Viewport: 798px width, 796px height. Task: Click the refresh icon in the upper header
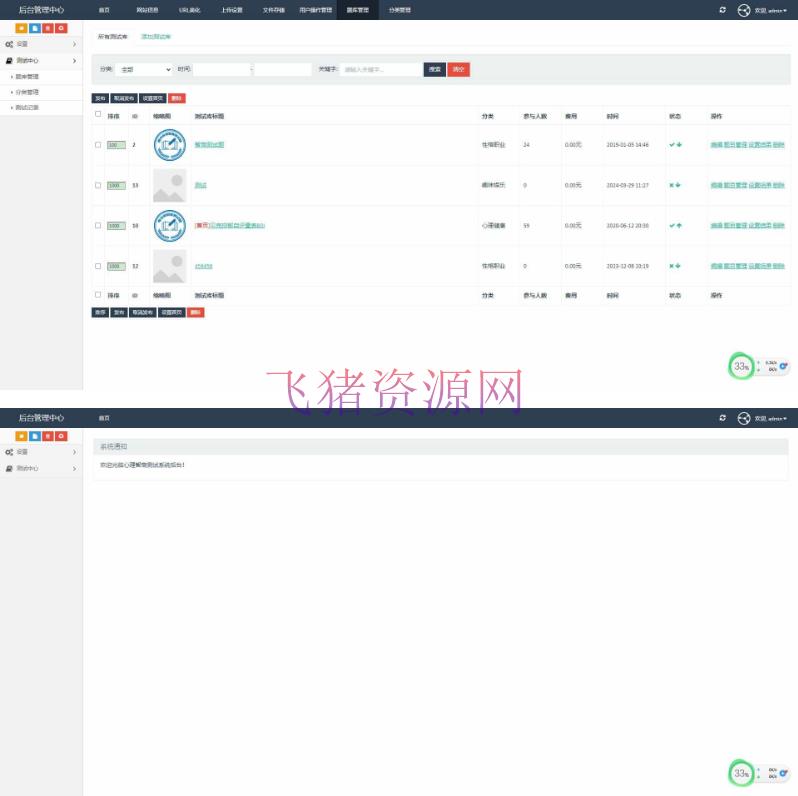pyautogui.click(x=722, y=10)
